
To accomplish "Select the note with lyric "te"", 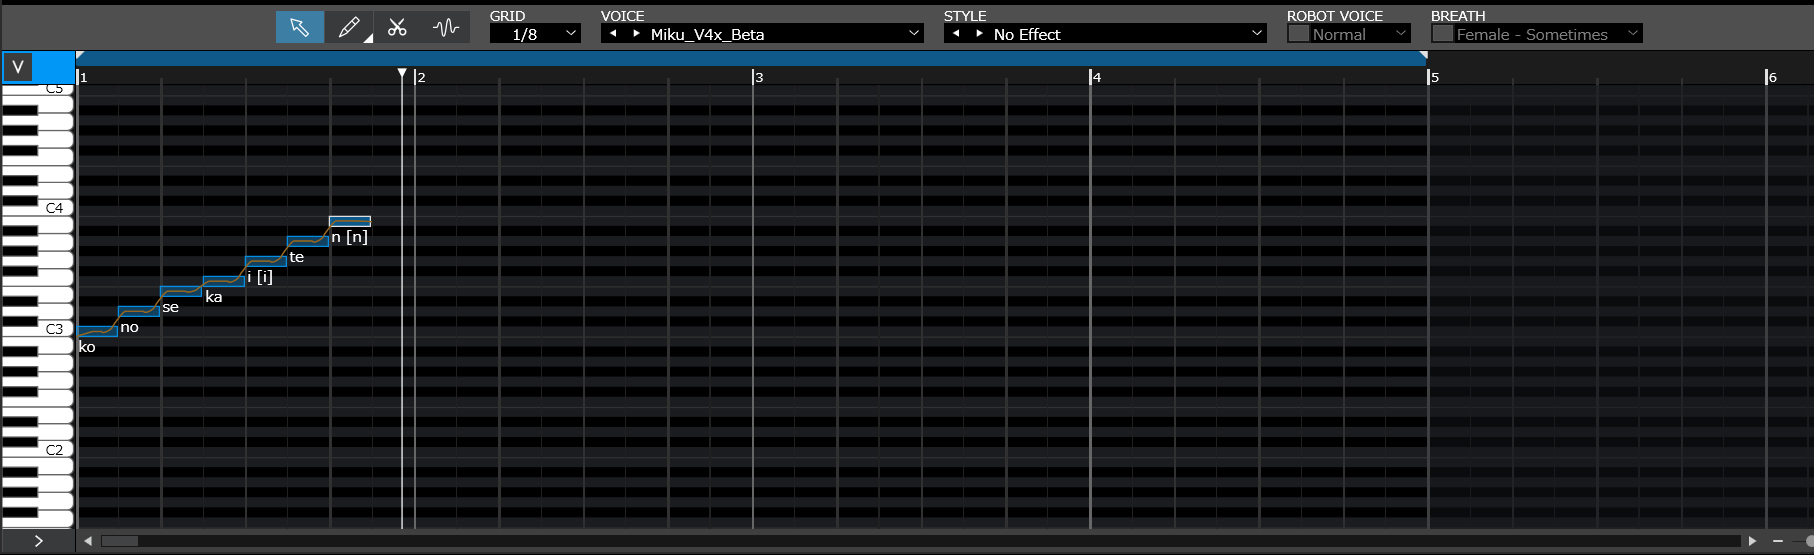I will 308,241.
